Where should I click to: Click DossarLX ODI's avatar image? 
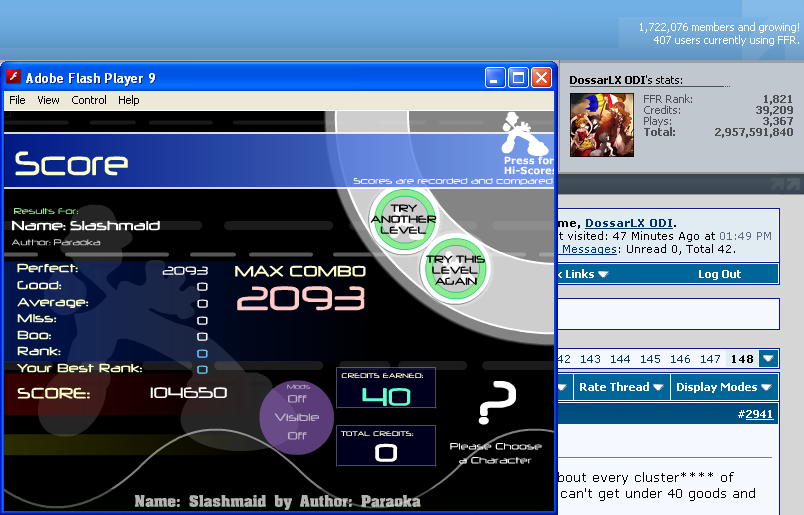601,125
